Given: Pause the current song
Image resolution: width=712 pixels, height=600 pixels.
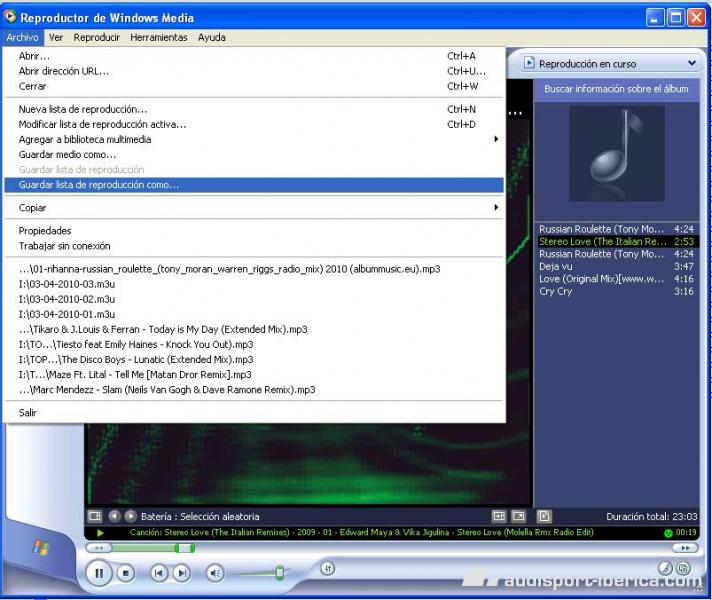Looking at the screenshot, I should tap(99, 573).
